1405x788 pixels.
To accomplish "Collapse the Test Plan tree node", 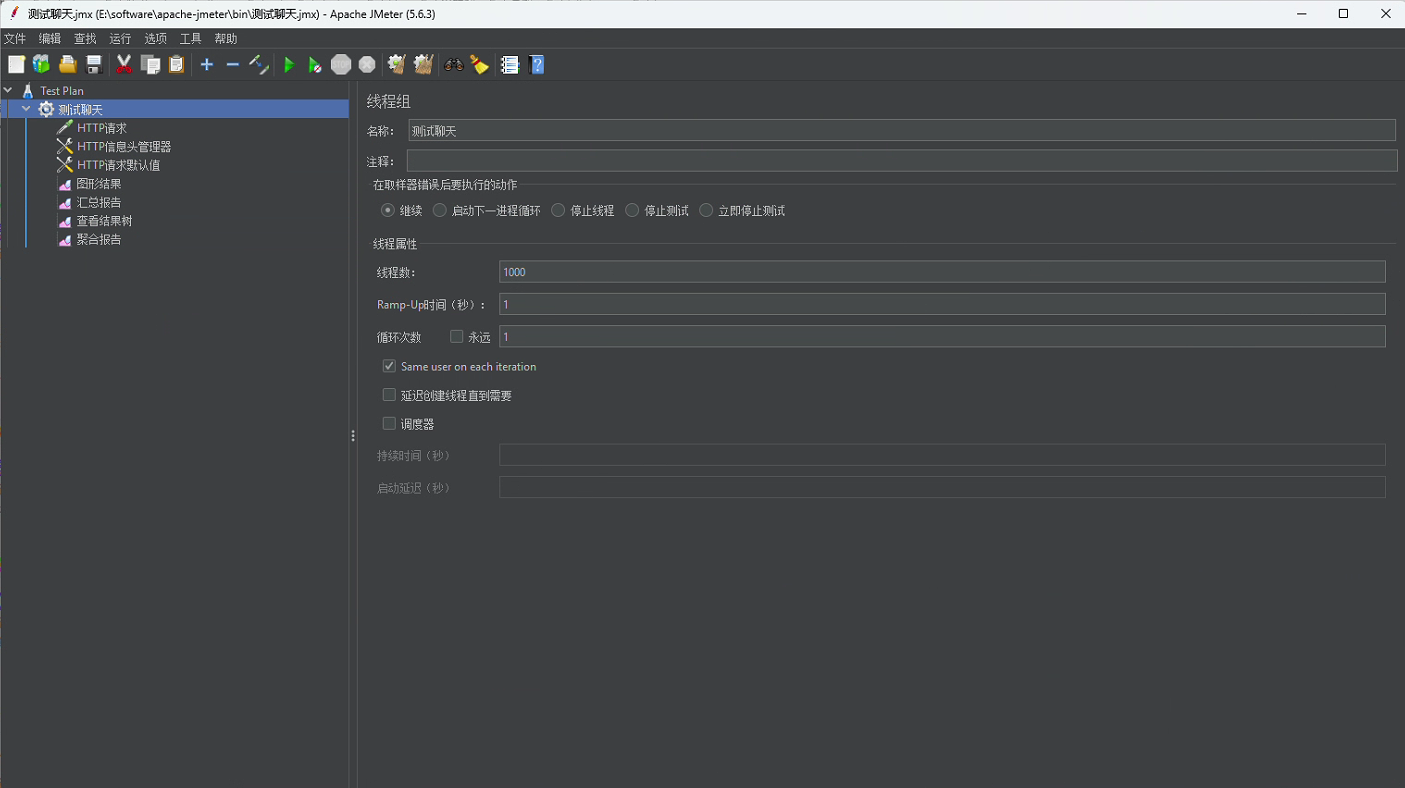I will [8, 91].
